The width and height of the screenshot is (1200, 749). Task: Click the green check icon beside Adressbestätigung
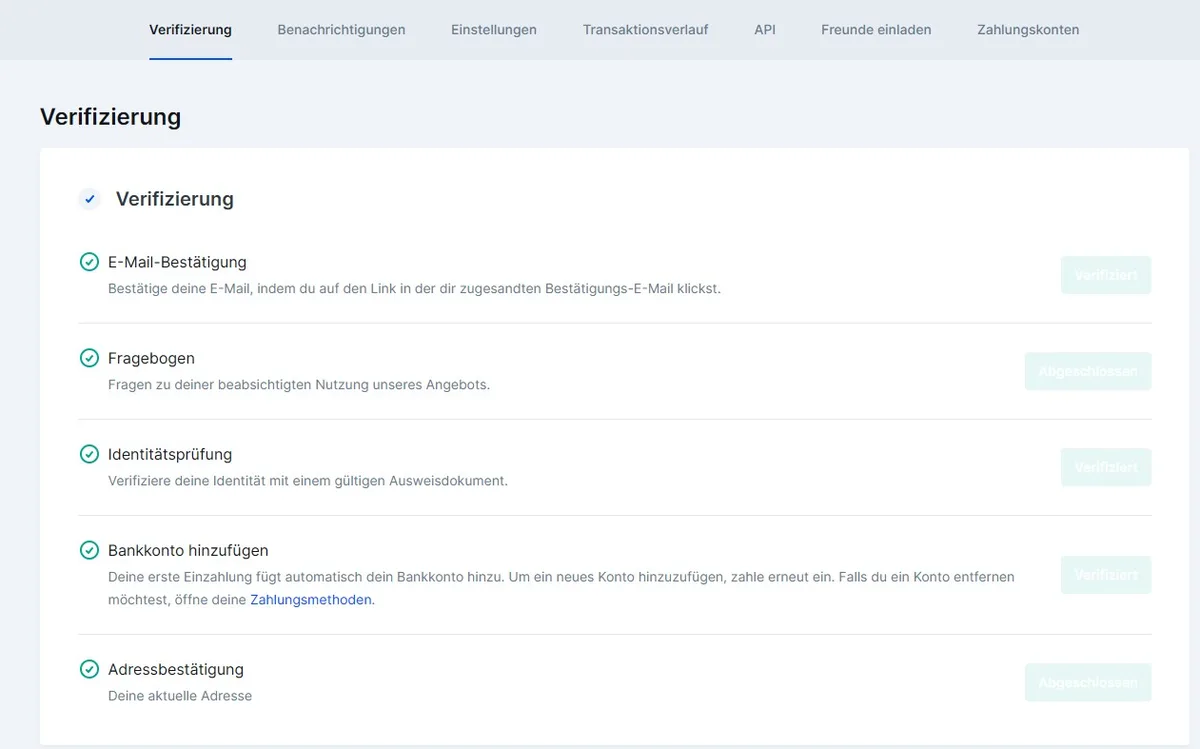(x=90, y=669)
